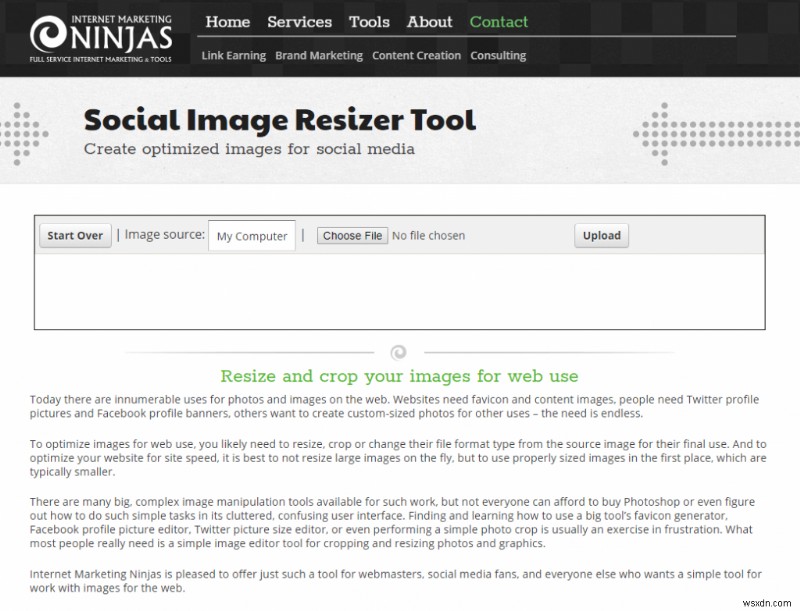Click the circular ornament above the green heading

[400, 353]
